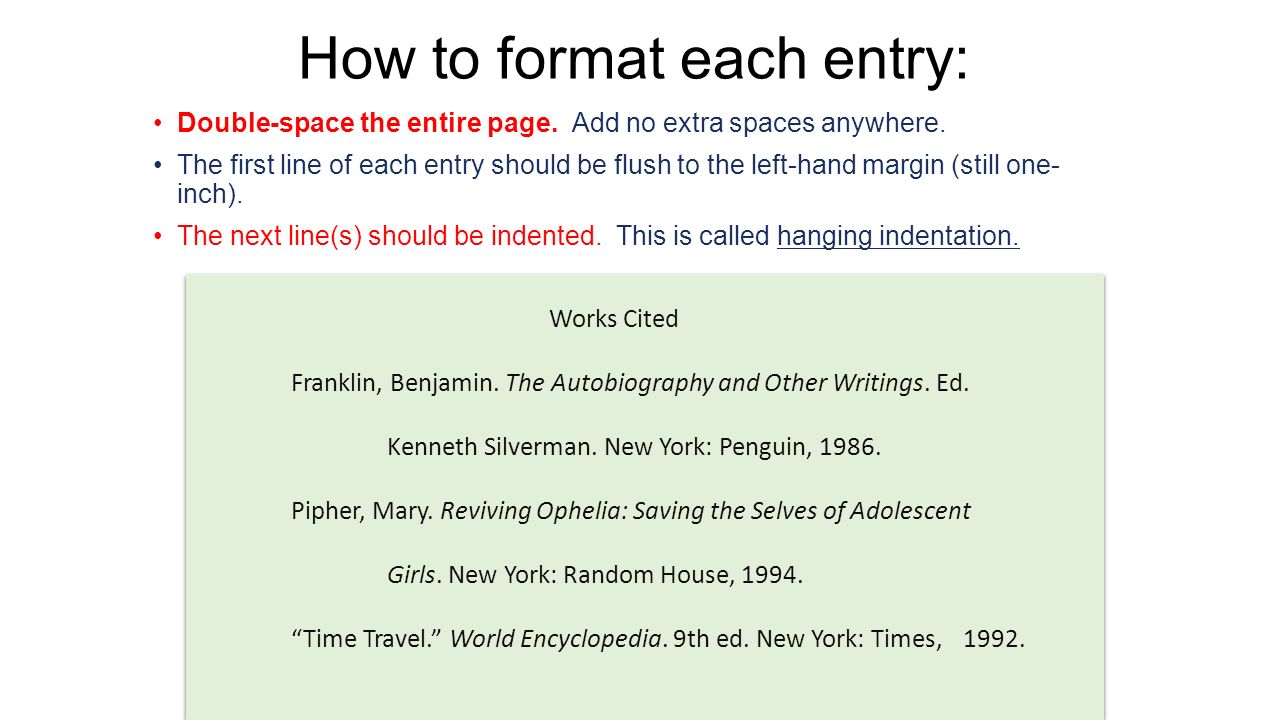Click the 'Franklin, Benjamin.' author name
This screenshot has width=1280, height=720.
(x=395, y=383)
